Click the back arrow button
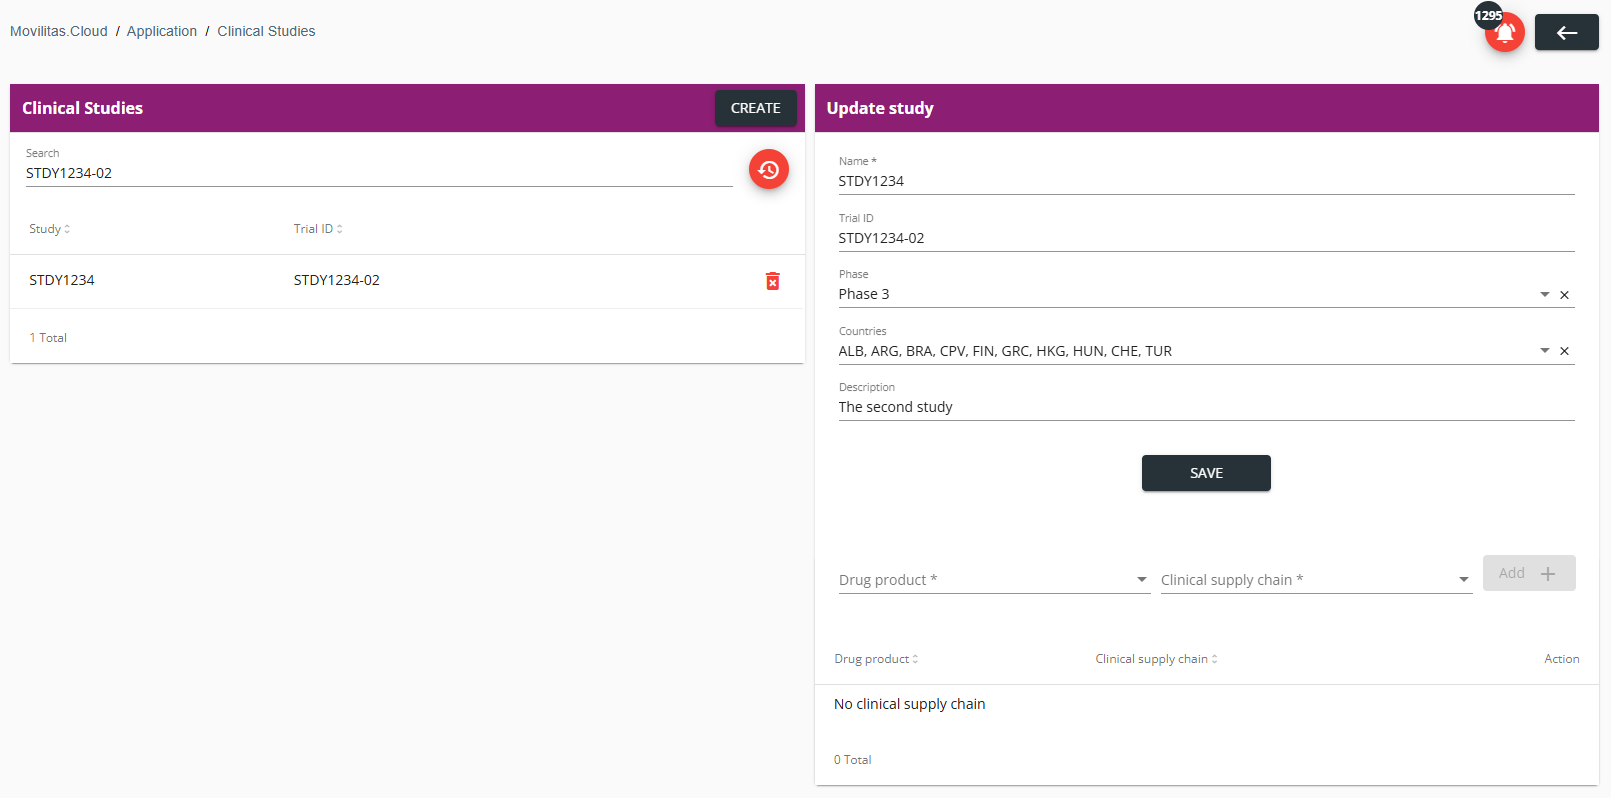This screenshot has height=798, width=1611. [x=1566, y=32]
